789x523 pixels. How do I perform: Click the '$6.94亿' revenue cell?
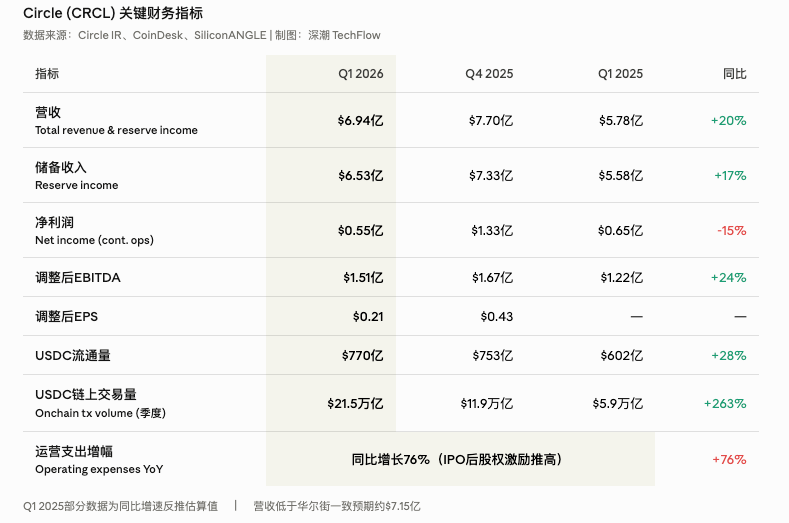coord(360,121)
